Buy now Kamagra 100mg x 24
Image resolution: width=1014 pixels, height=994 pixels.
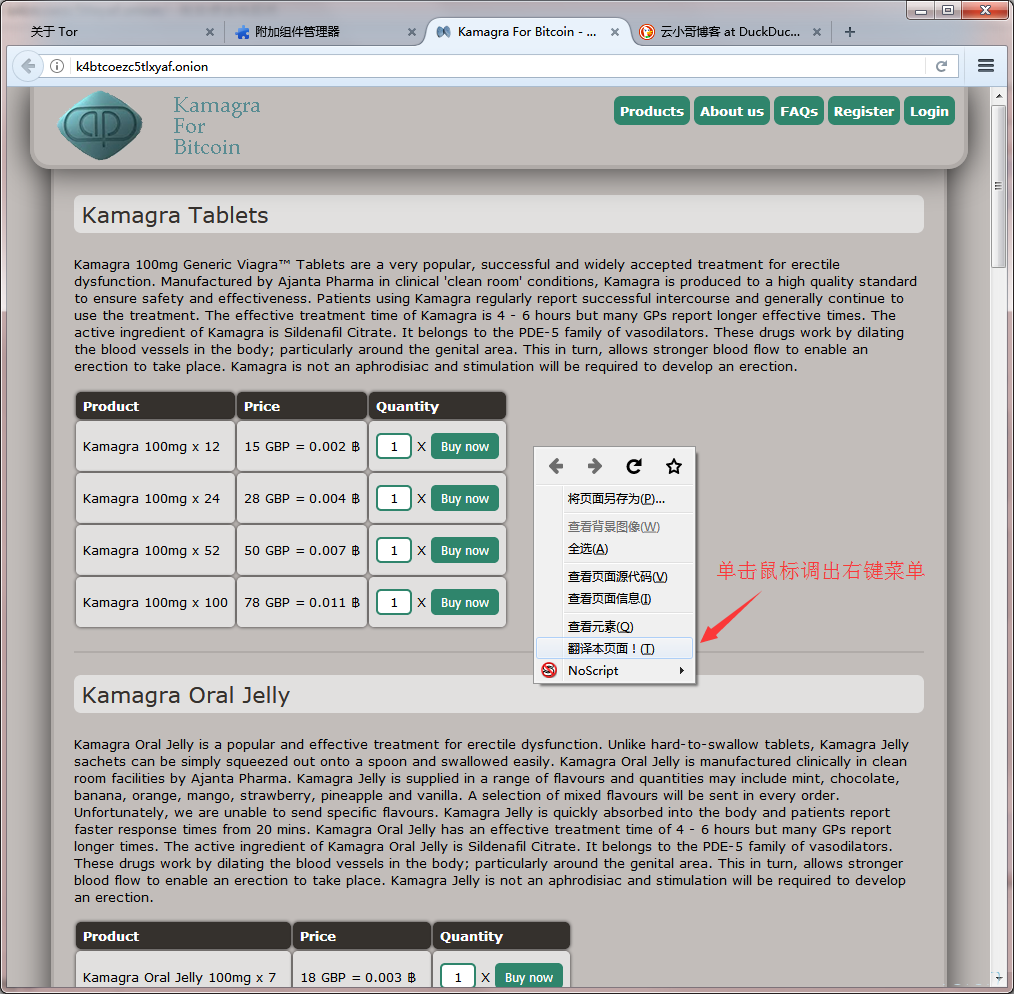click(464, 499)
